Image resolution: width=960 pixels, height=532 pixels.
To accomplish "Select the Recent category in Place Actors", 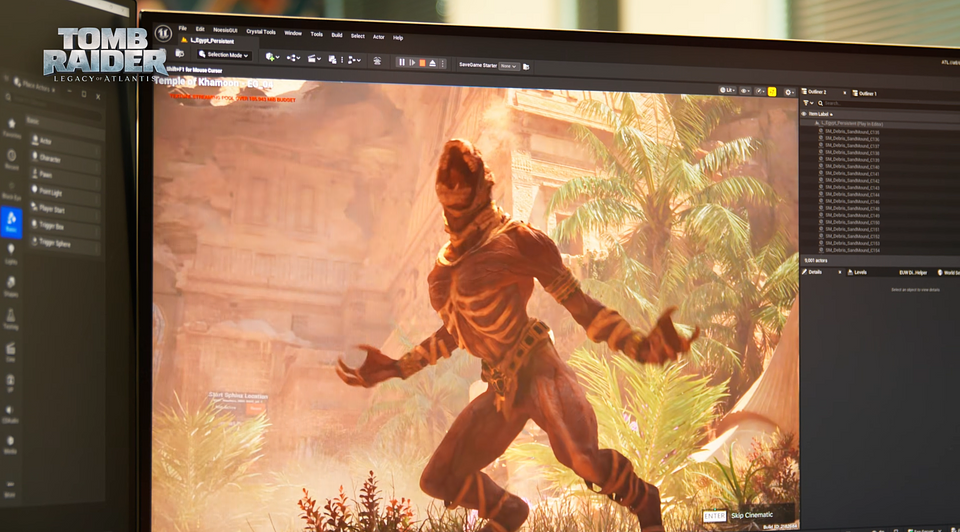I will tap(12, 159).
